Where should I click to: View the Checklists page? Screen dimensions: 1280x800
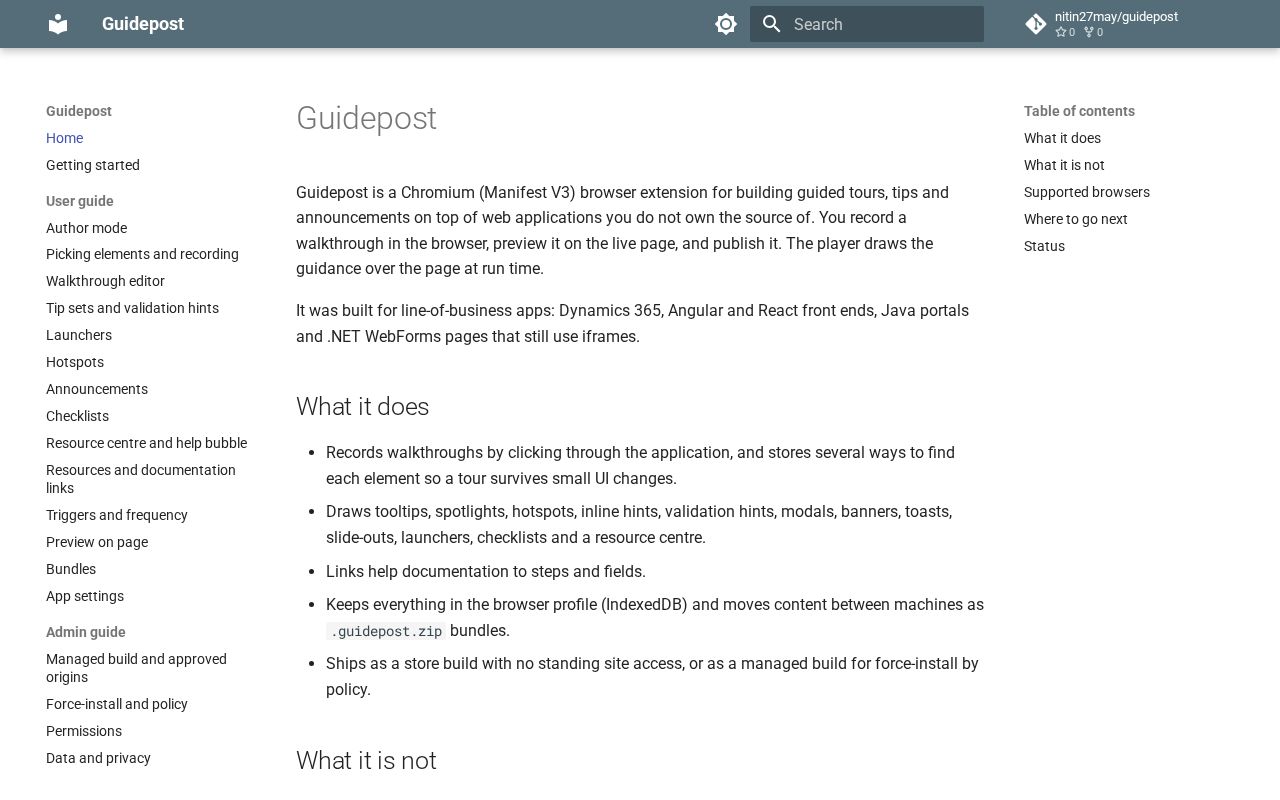[x=77, y=416]
